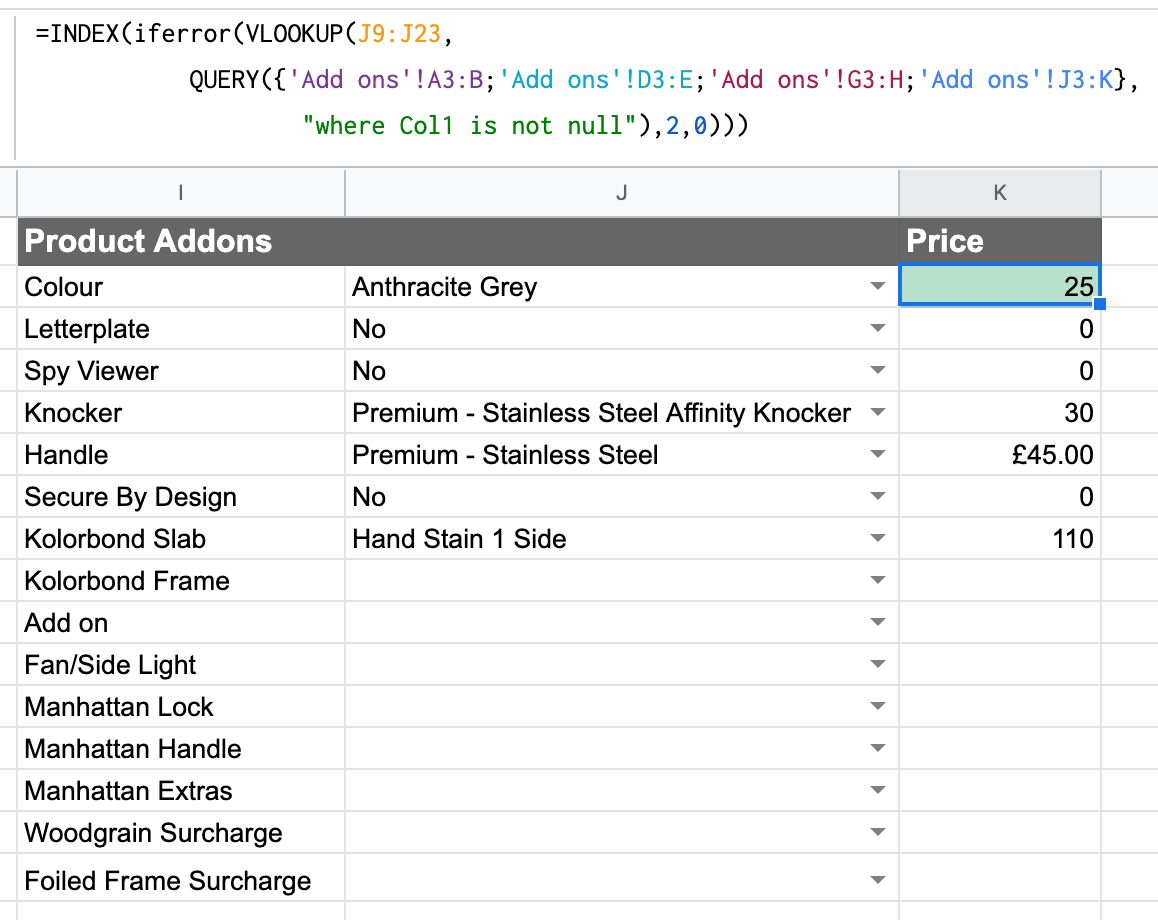Open the Secure By Design dropdown

tap(878, 497)
